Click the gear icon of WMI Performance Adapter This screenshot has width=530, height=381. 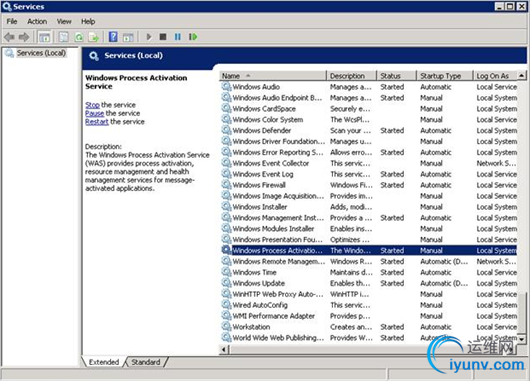point(226,315)
